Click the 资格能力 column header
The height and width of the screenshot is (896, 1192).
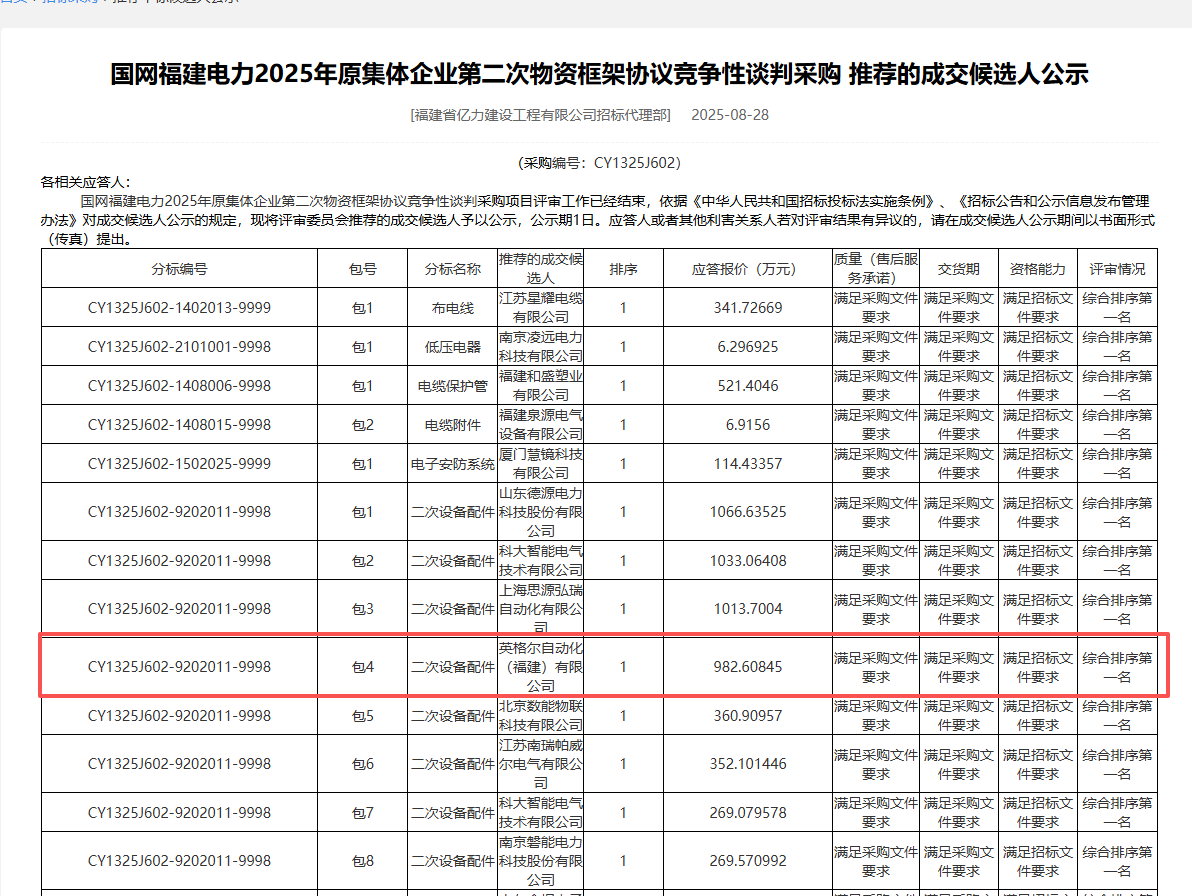click(1038, 269)
